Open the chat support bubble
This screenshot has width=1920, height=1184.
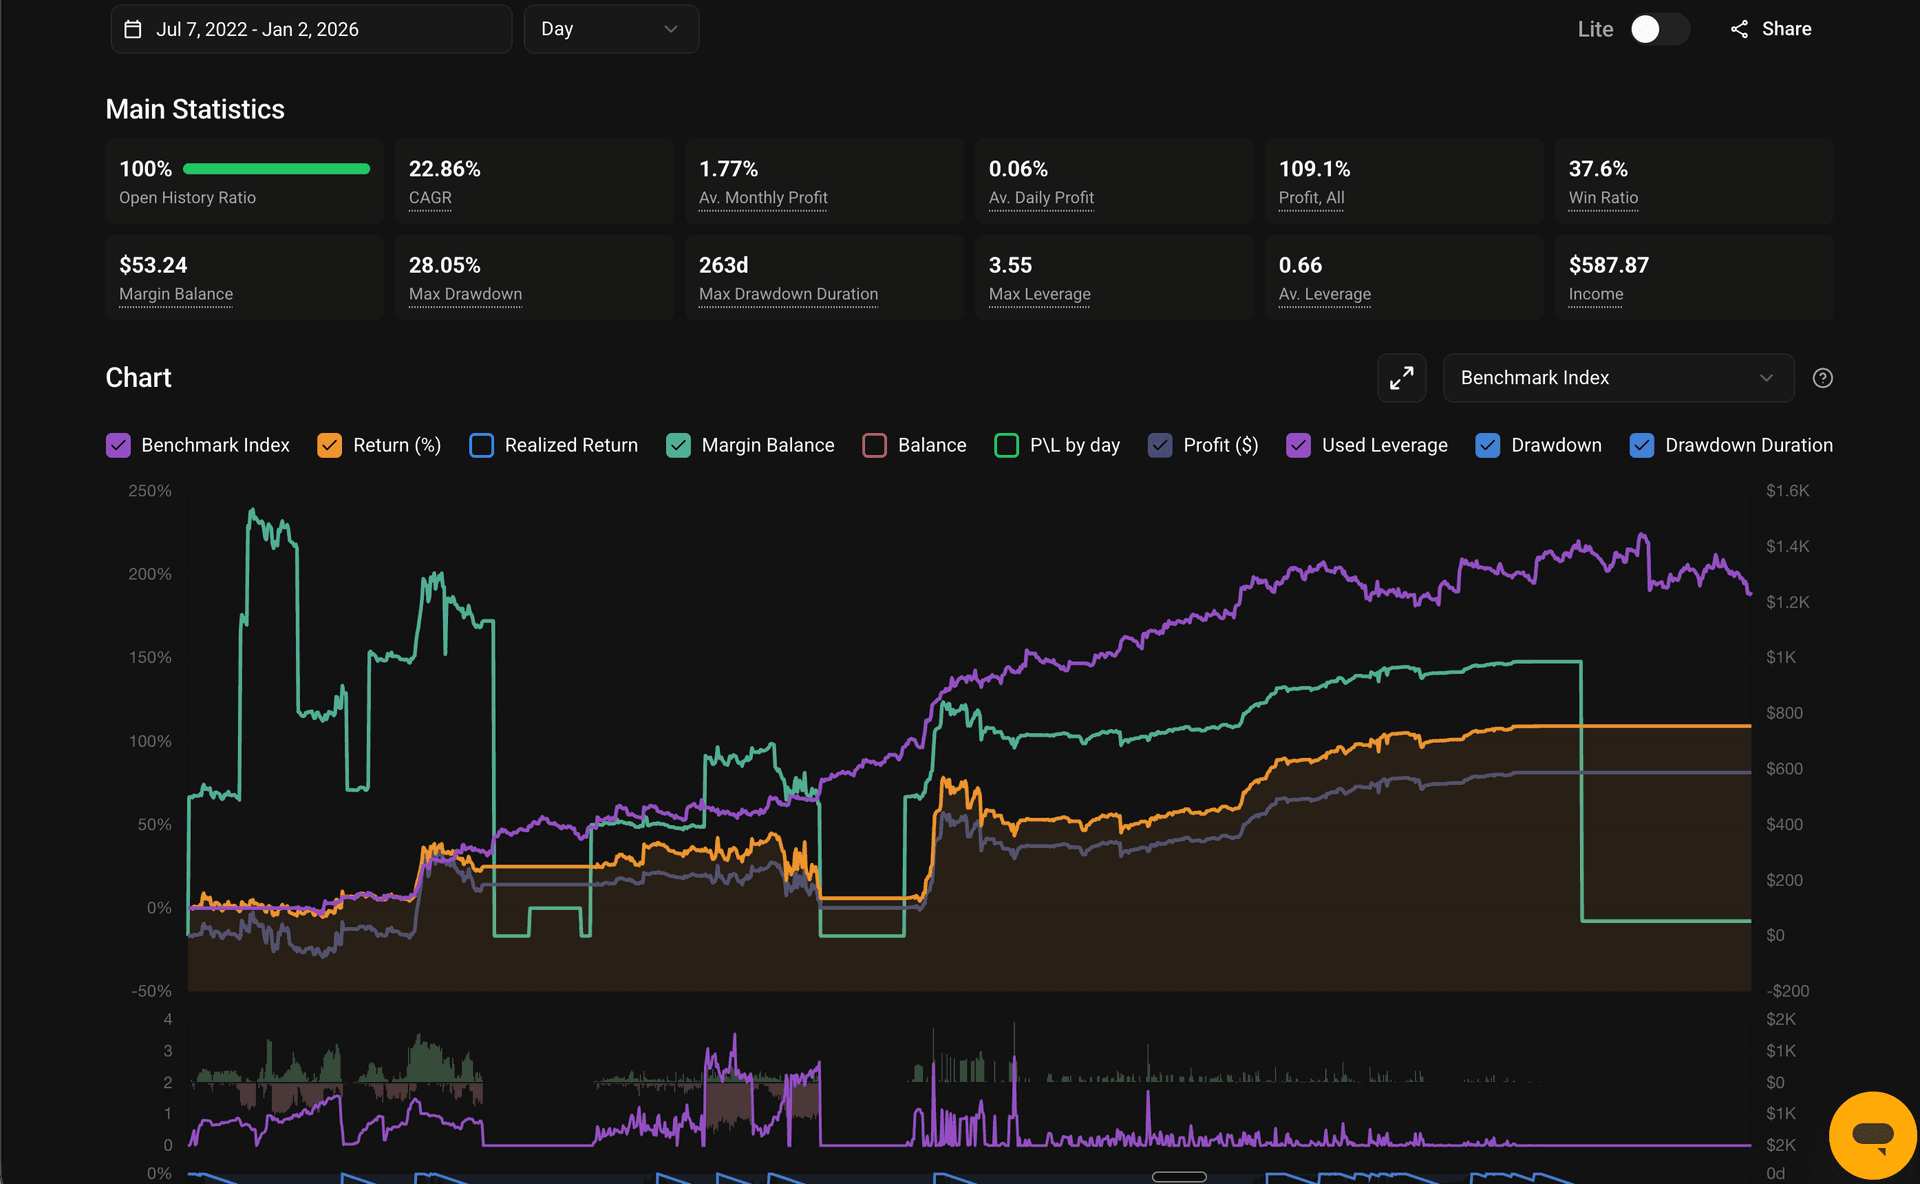point(1872,1134)
